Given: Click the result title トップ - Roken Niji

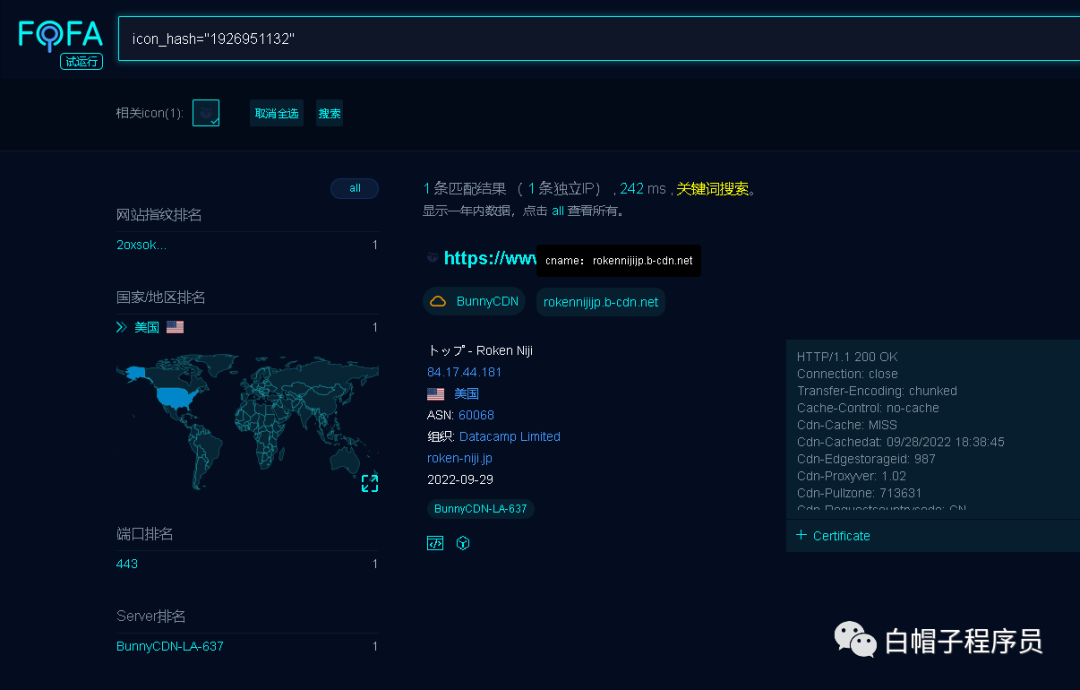Looking at the screenshot, I should [480, 351].
